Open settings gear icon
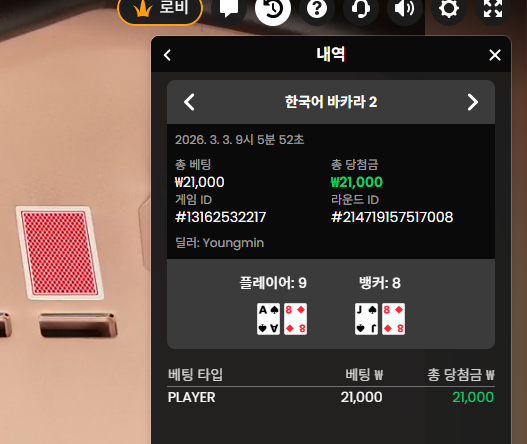This screenshot has width=527, height=444. tap(449, 8)
